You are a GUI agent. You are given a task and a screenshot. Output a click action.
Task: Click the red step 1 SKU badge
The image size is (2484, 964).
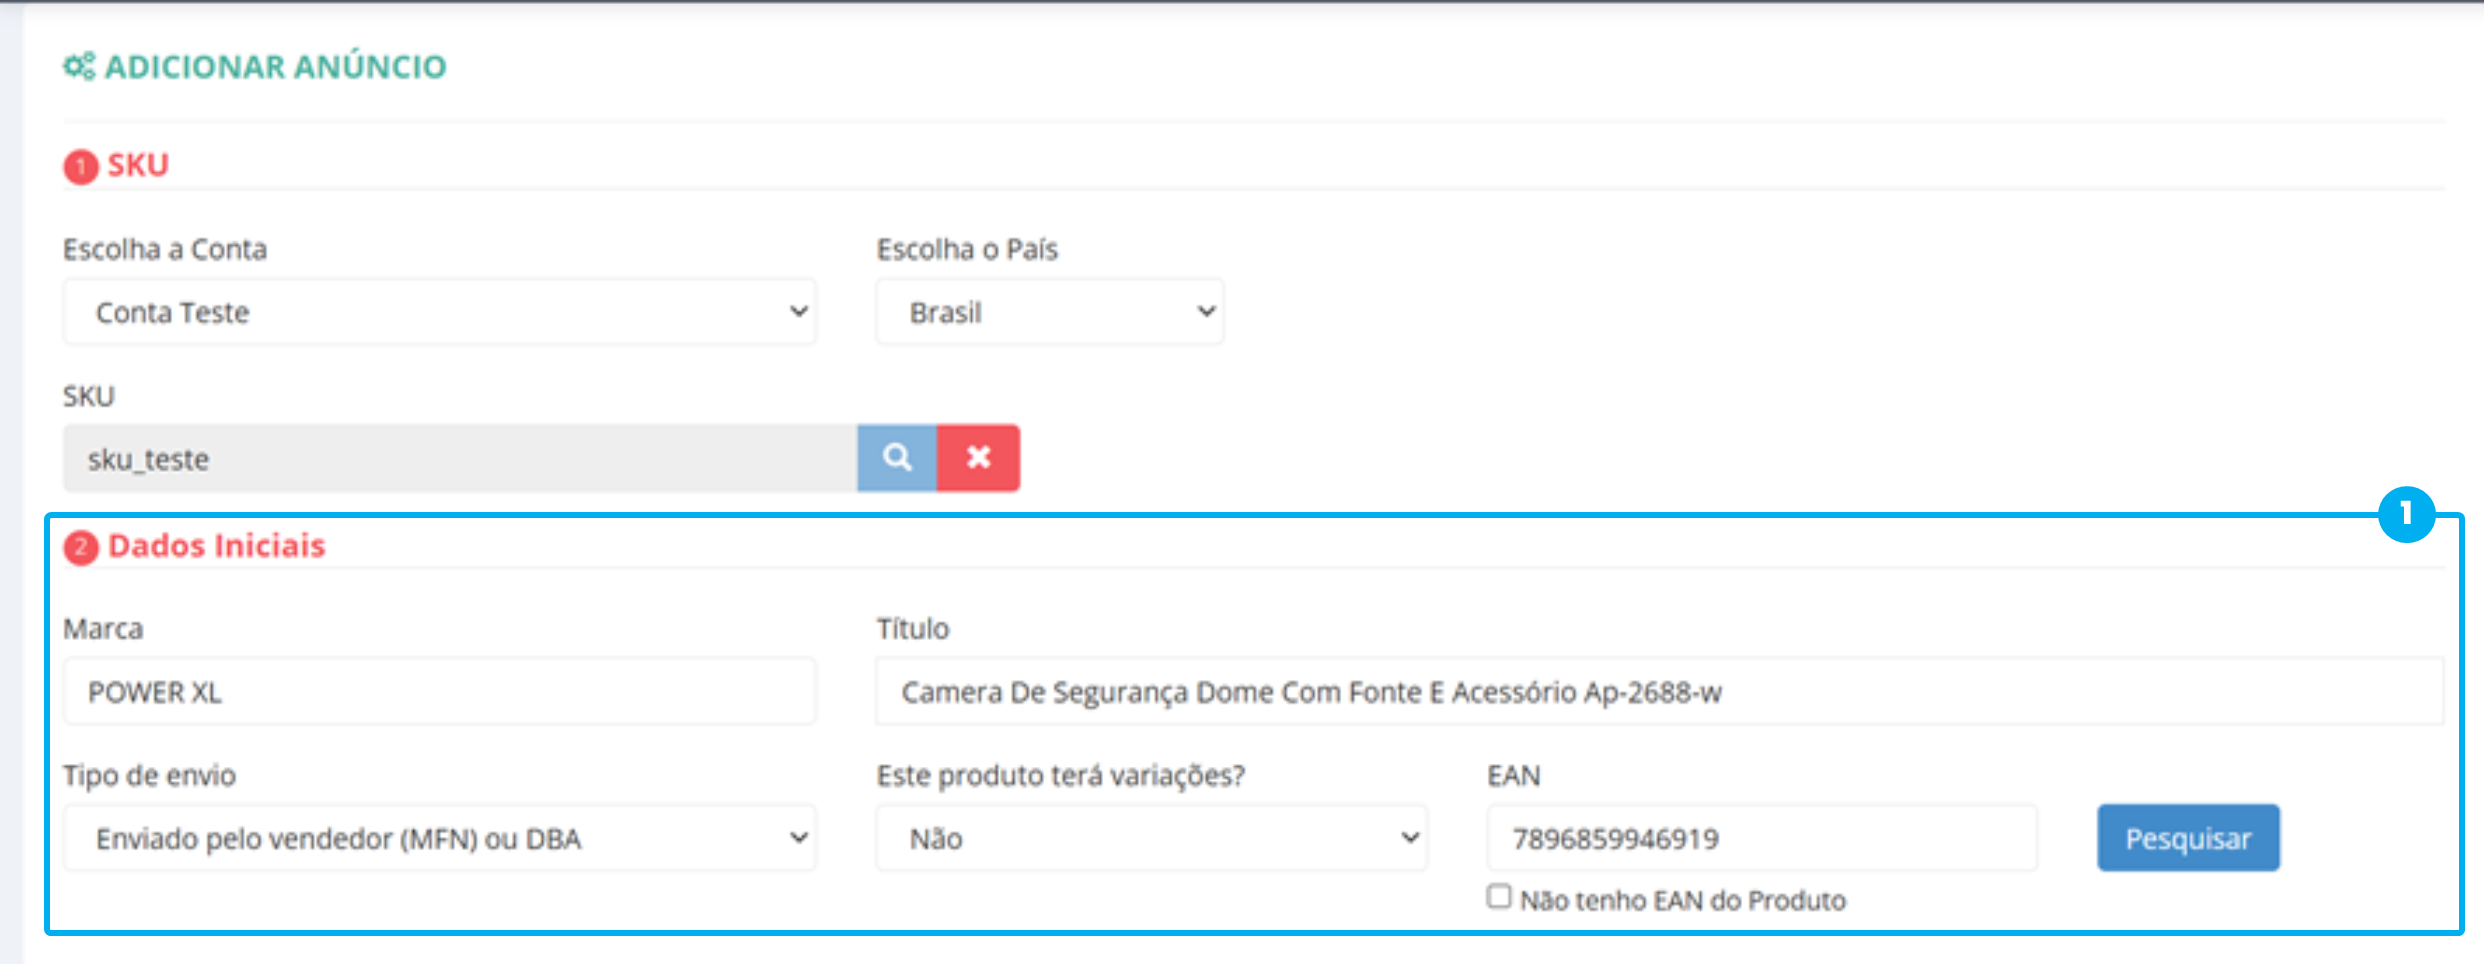(x=81, y=167)
